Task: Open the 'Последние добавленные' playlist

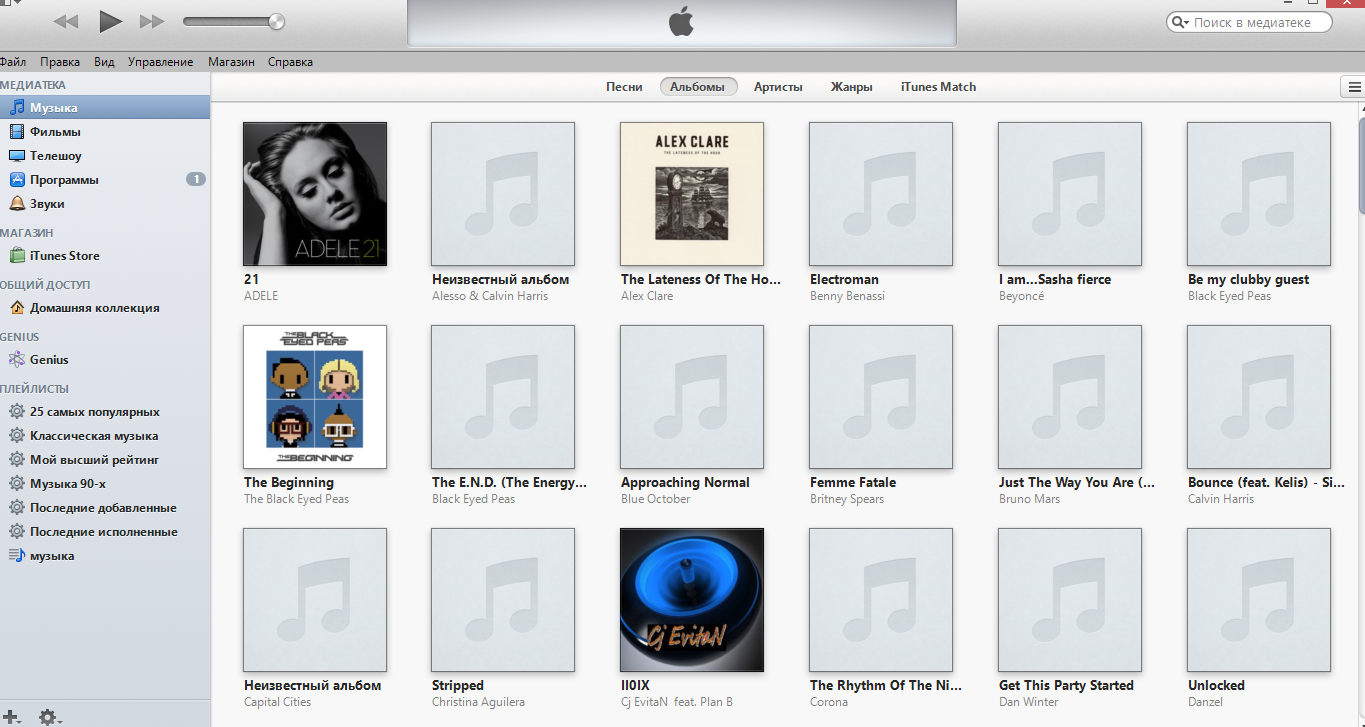Action: coord(105,507)
